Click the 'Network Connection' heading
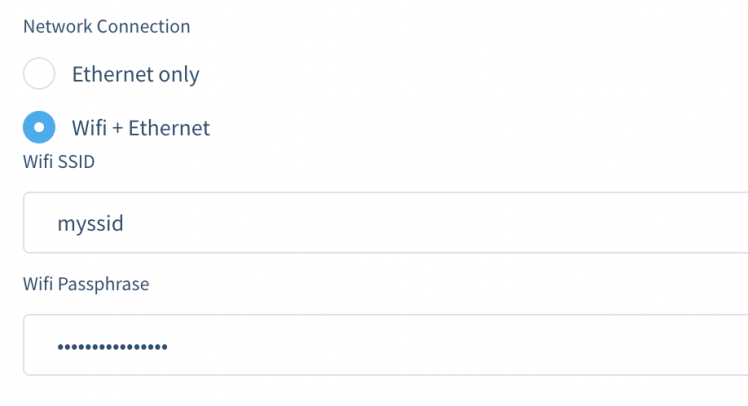This screenshot has height=406, width=748. click(106, 27)
